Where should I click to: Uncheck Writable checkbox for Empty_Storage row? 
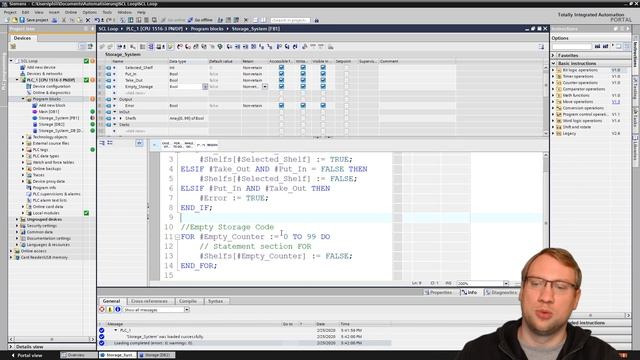pyautogui.click(x=303, y=87)
